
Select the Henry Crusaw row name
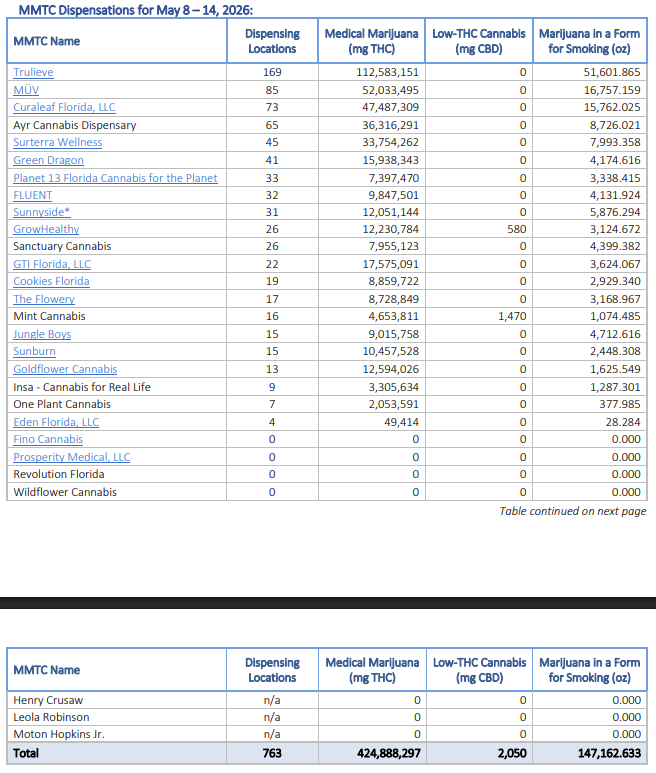click(48, 700)
